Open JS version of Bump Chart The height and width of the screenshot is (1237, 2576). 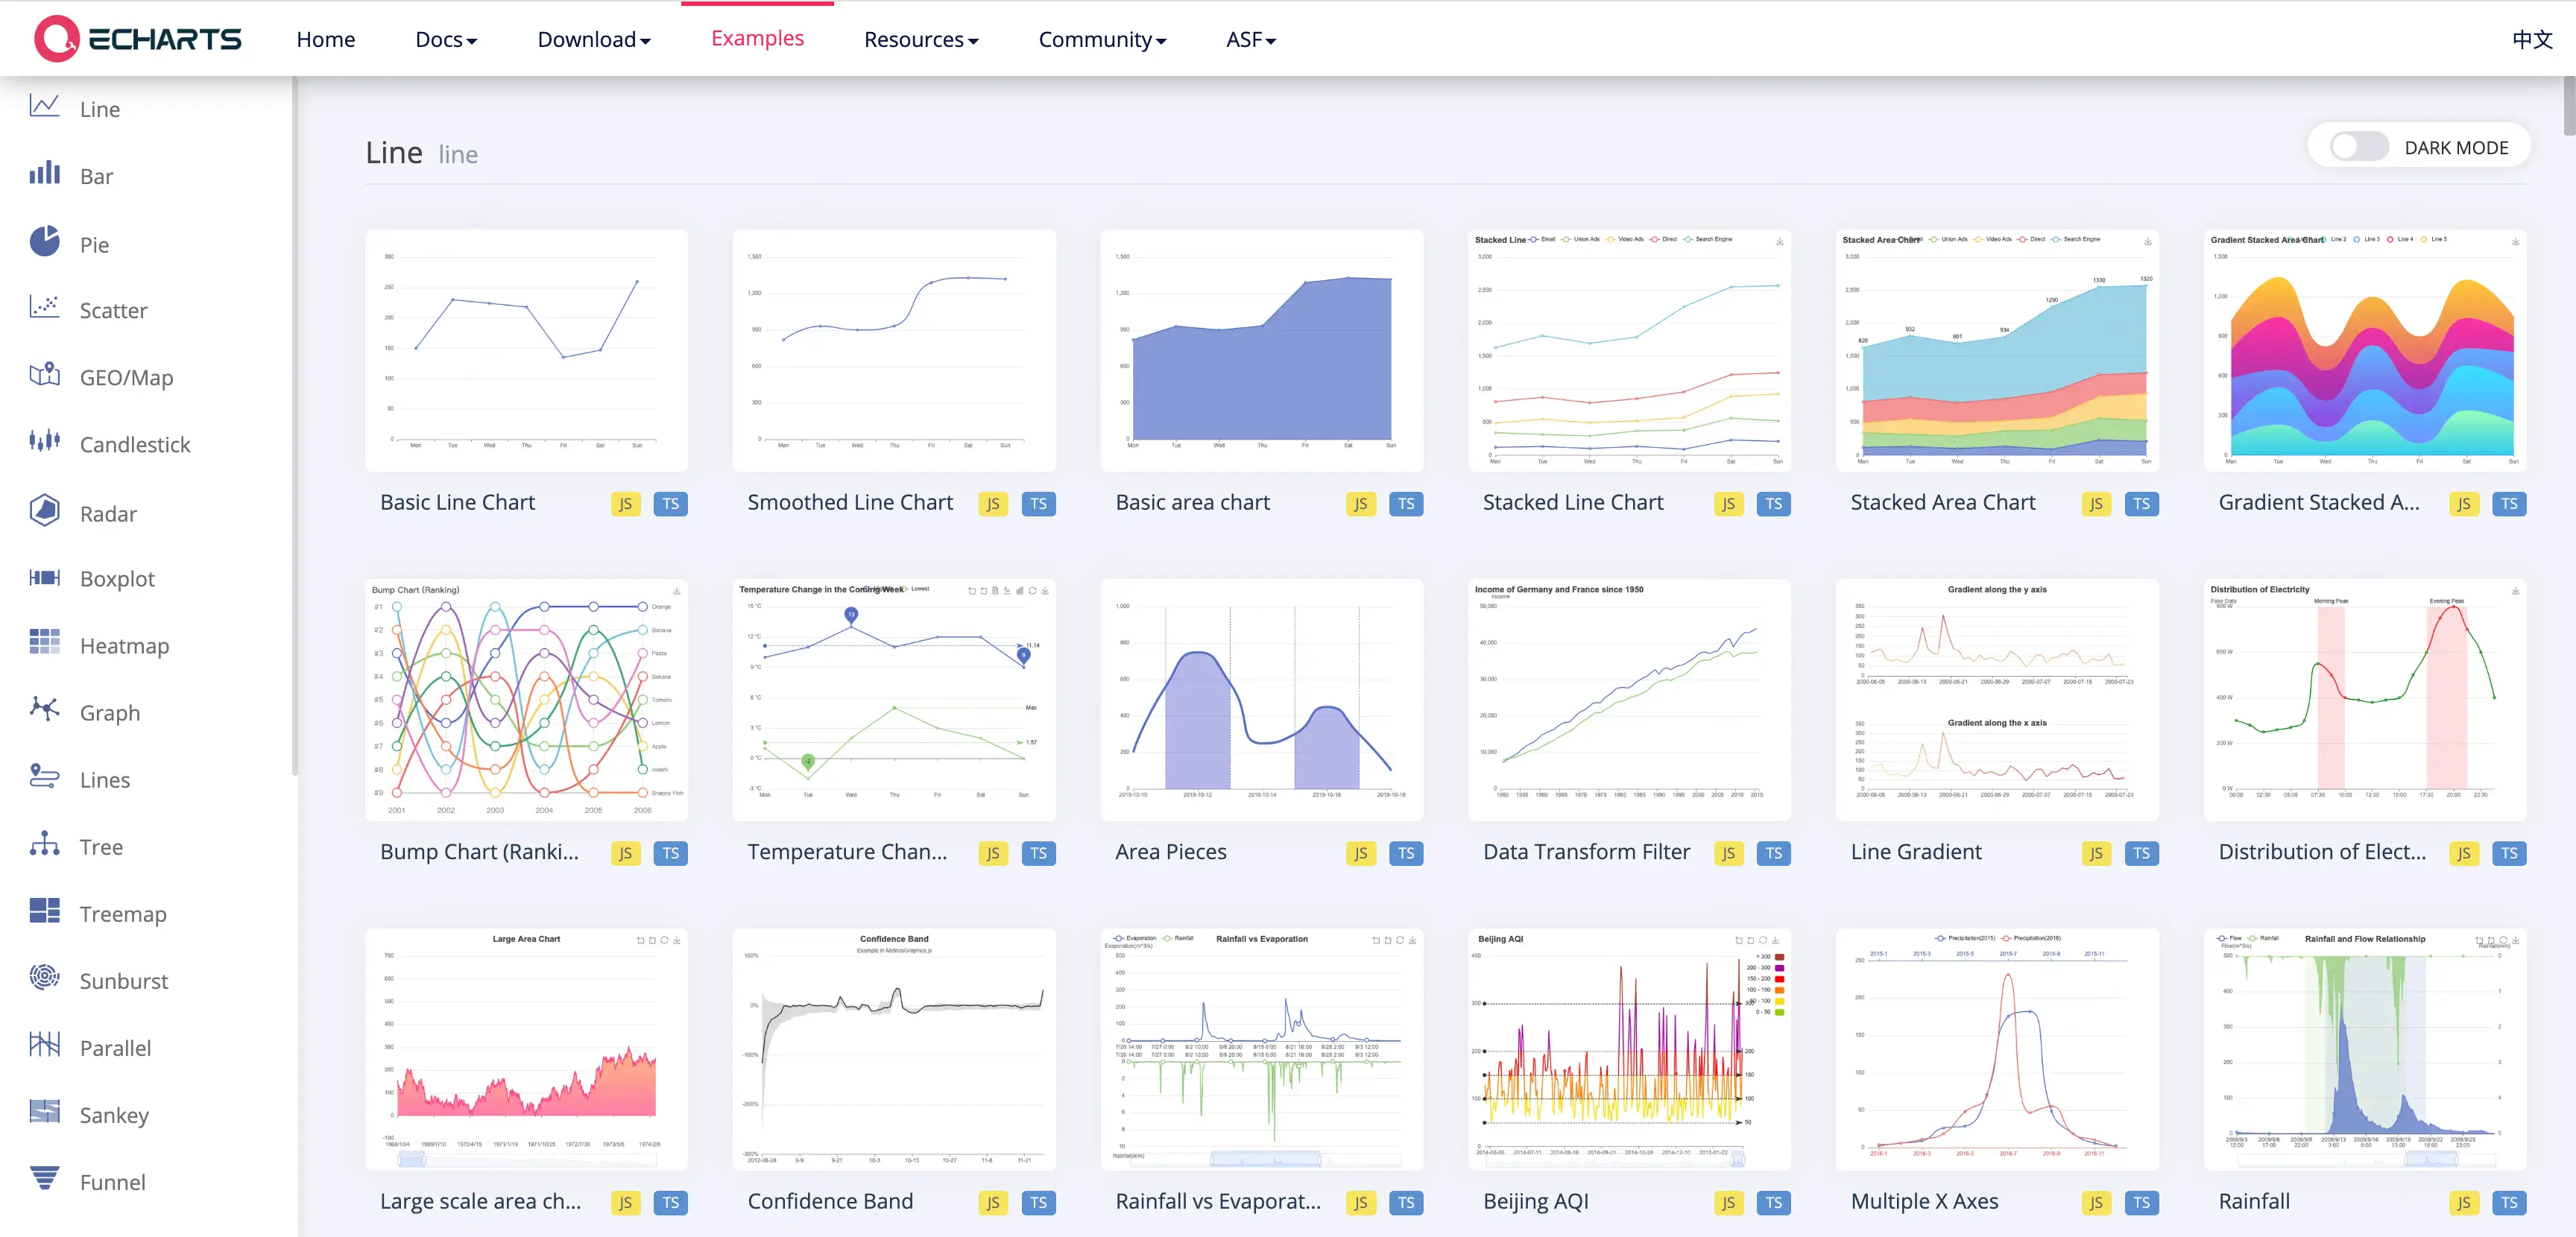[625, 853]
